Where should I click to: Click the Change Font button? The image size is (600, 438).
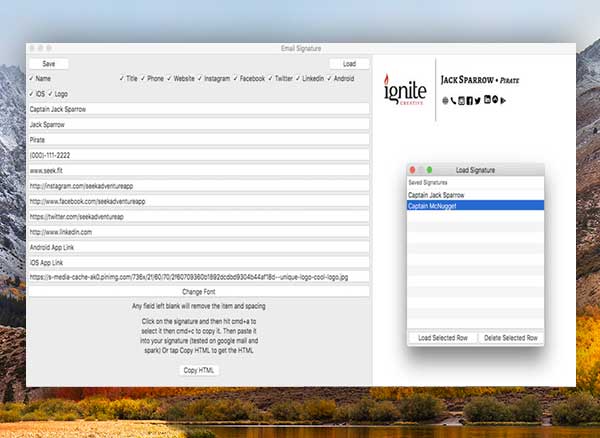pyautogui.click(x=199, y=292)
